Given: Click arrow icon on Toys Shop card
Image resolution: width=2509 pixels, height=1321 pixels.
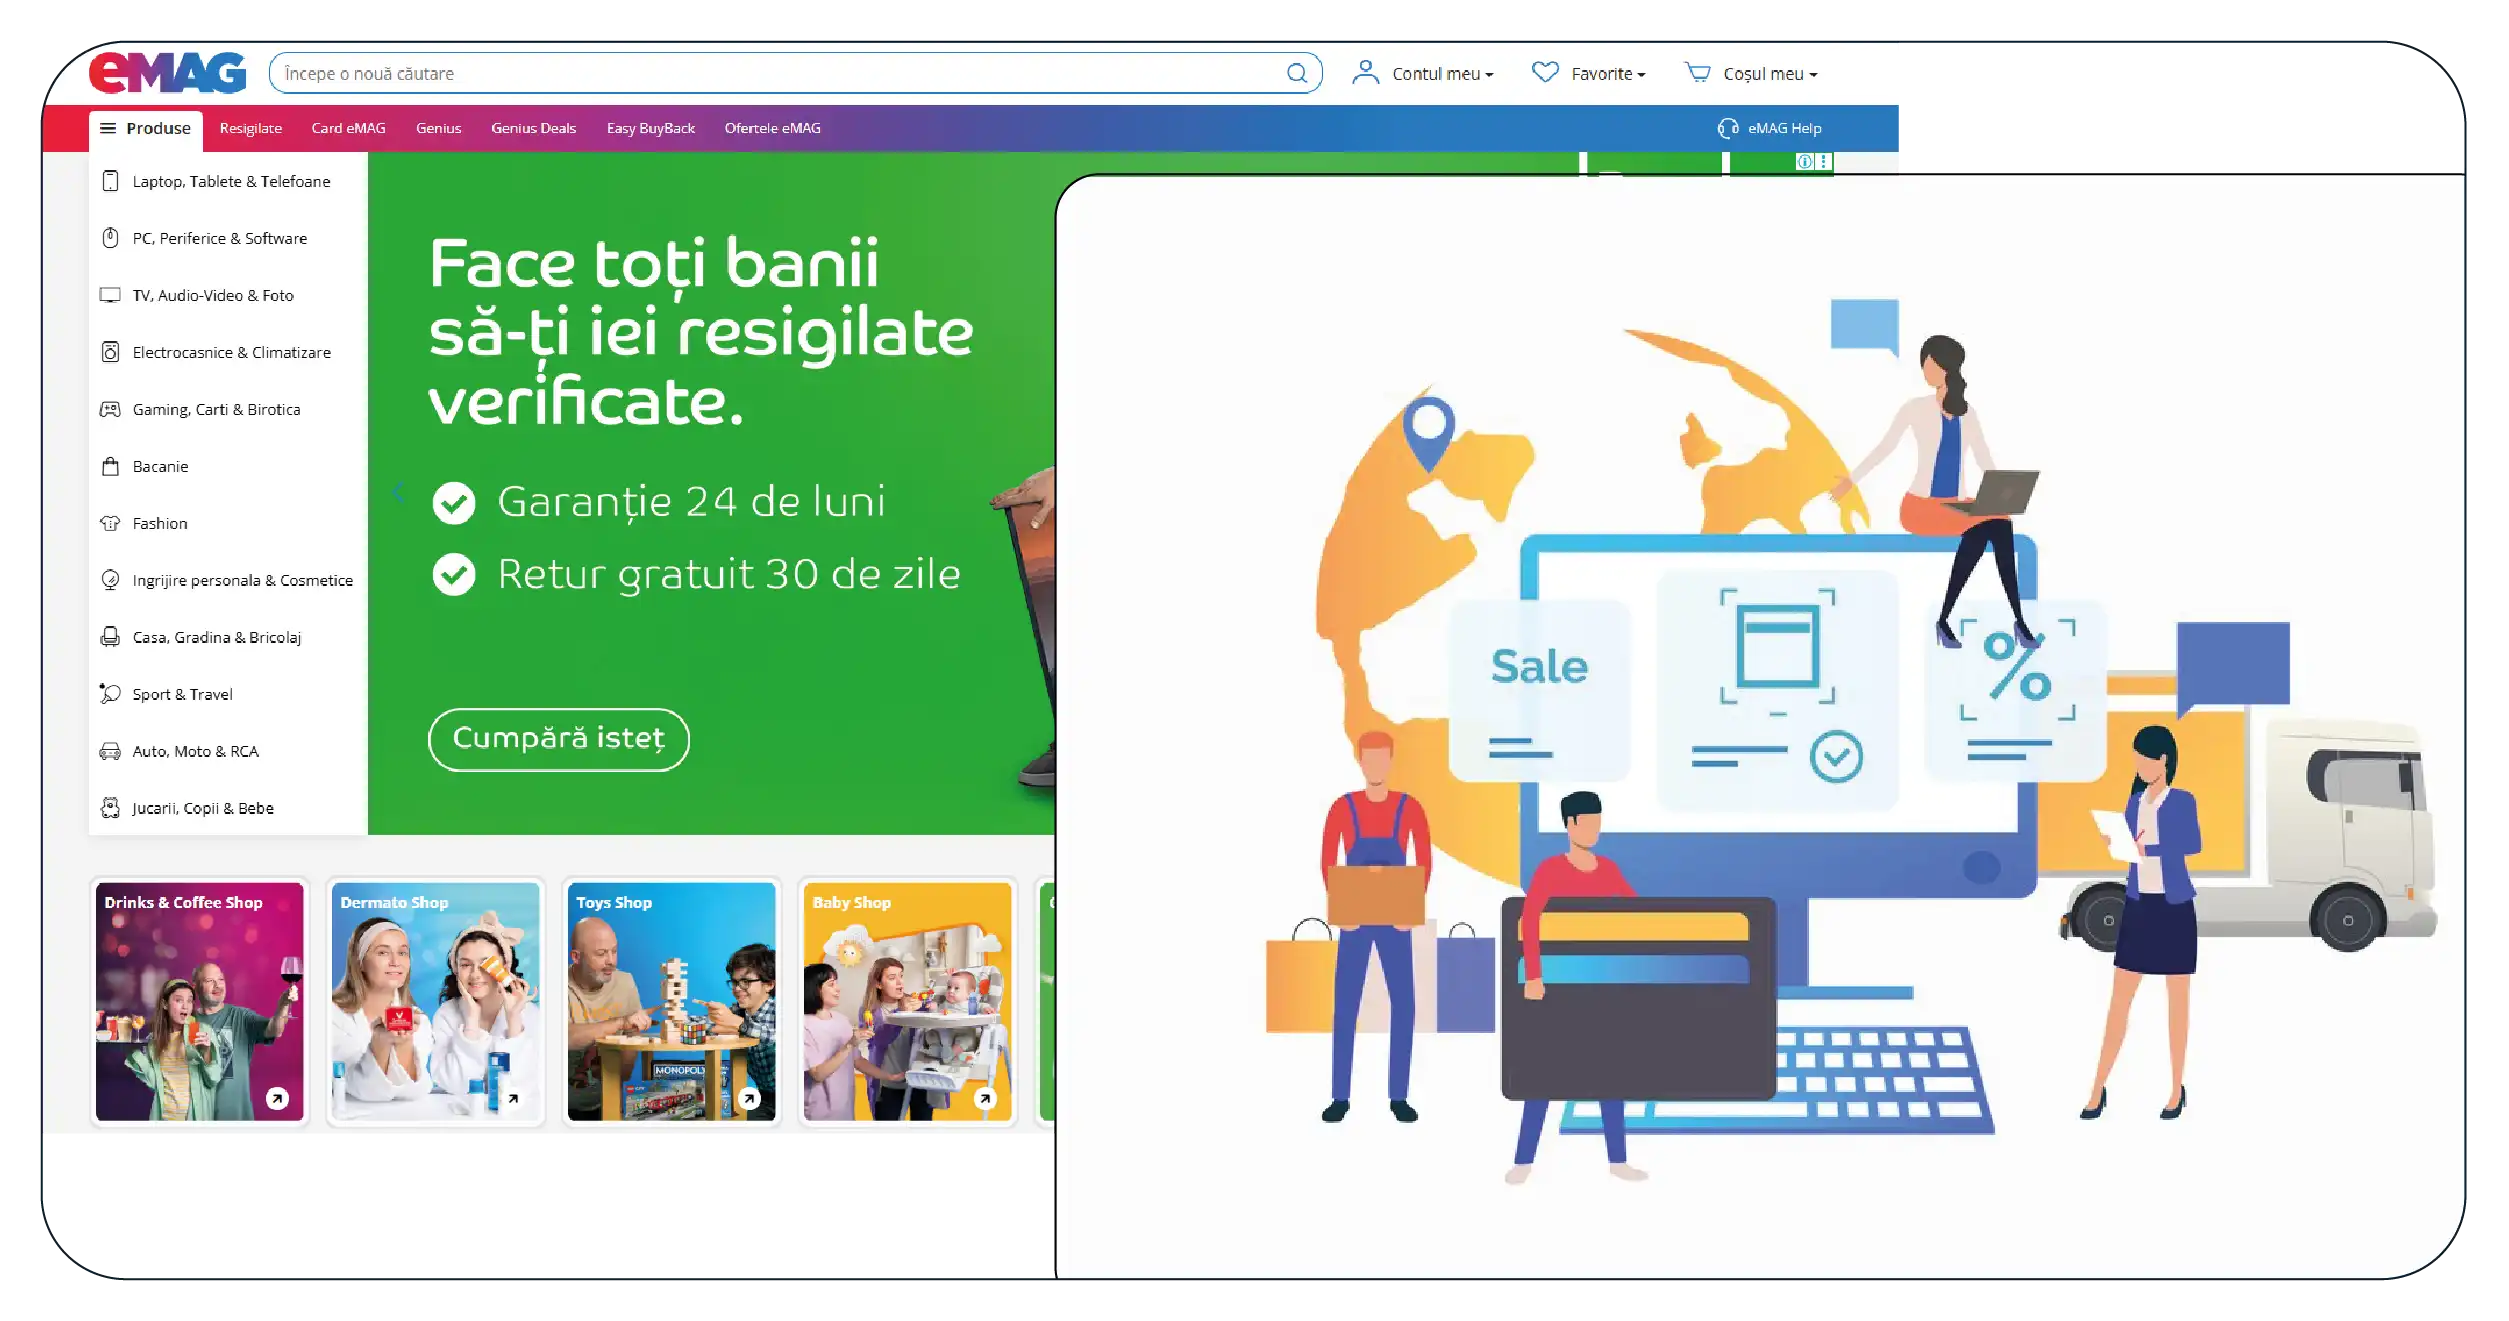Looking at the screenshot, I should (749, 1098).
